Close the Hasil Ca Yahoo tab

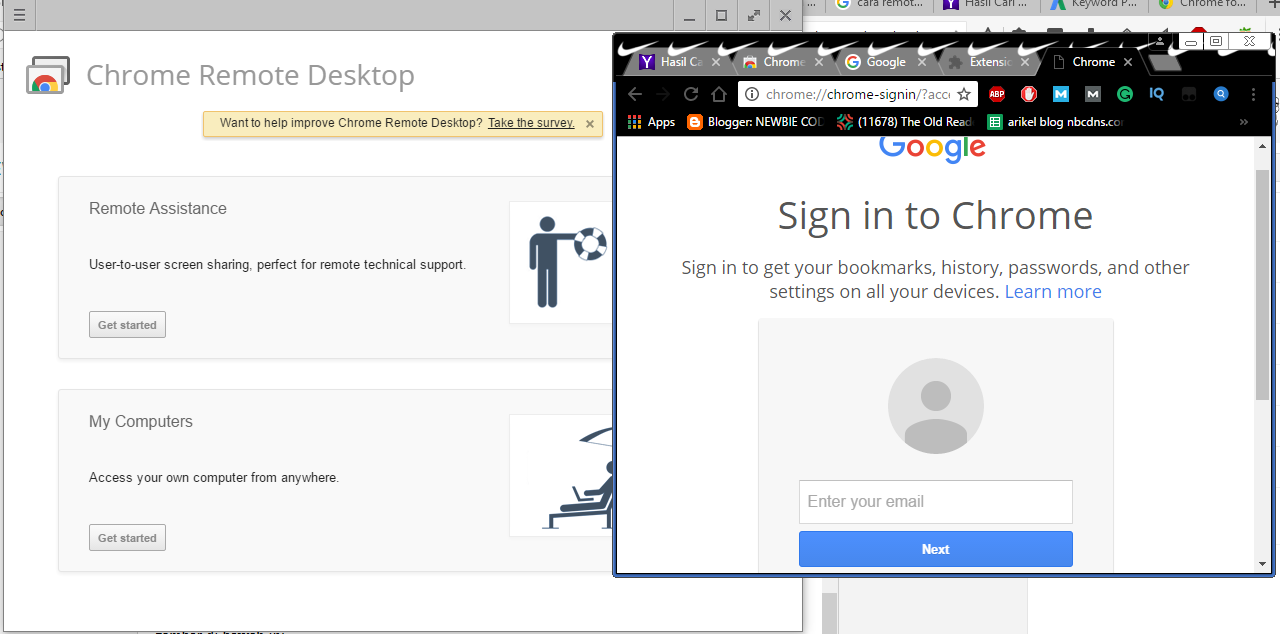point(716,62)
